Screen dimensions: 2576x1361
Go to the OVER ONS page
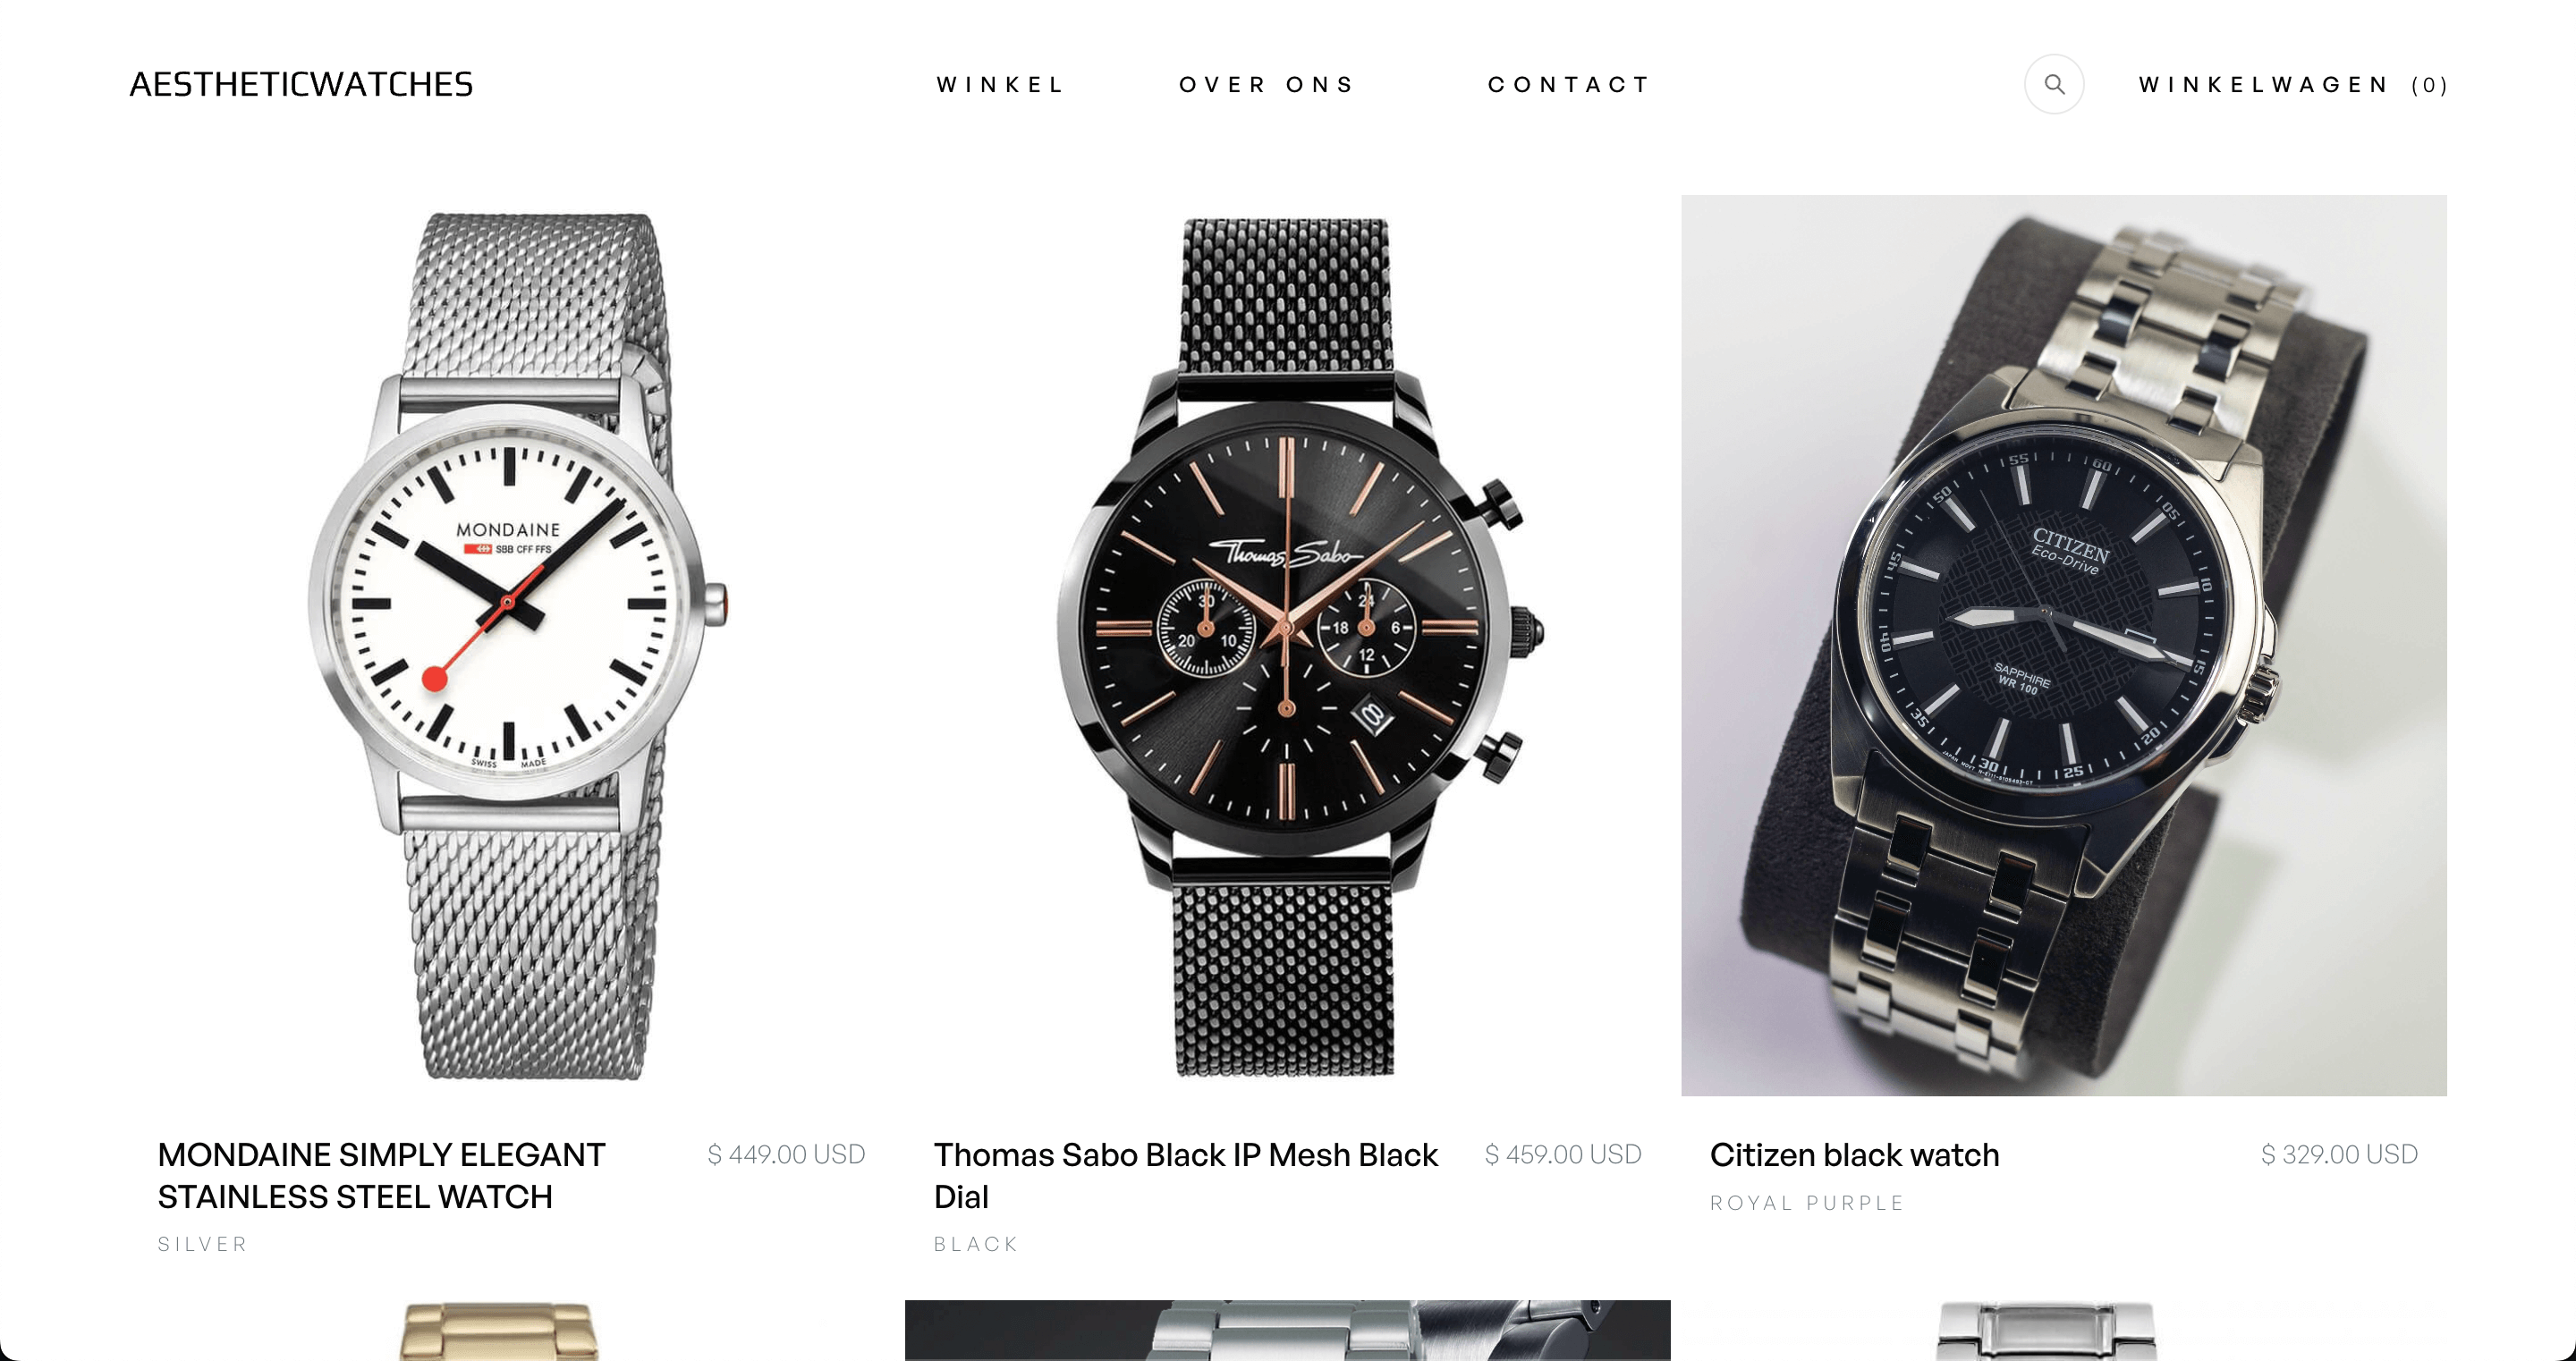(x=1267, y=85)
